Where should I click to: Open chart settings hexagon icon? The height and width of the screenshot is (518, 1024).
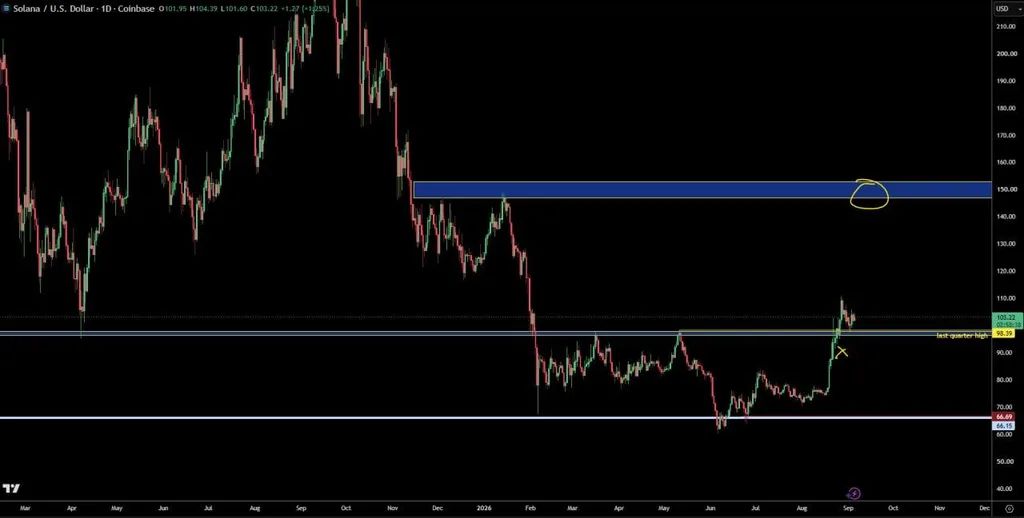[1008, 508]
